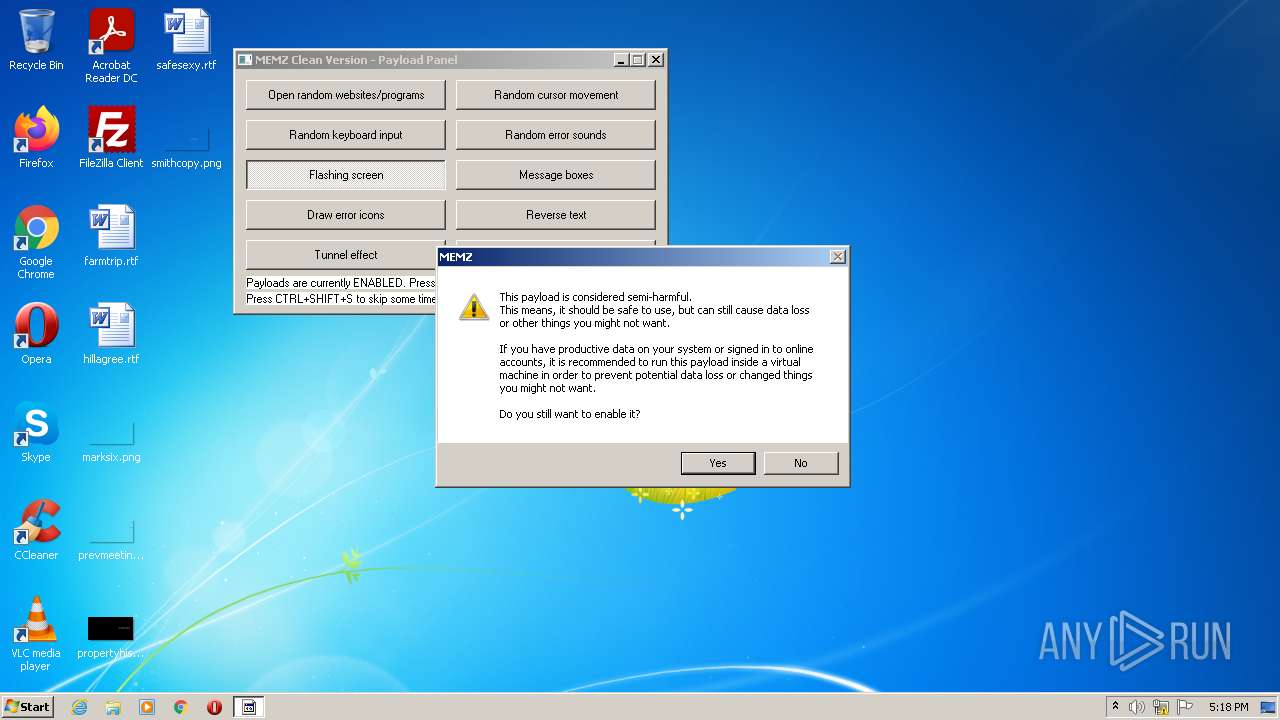1280x720 pixels.
Task: Select hillagree.rtf desktop document
Action: 111,334
